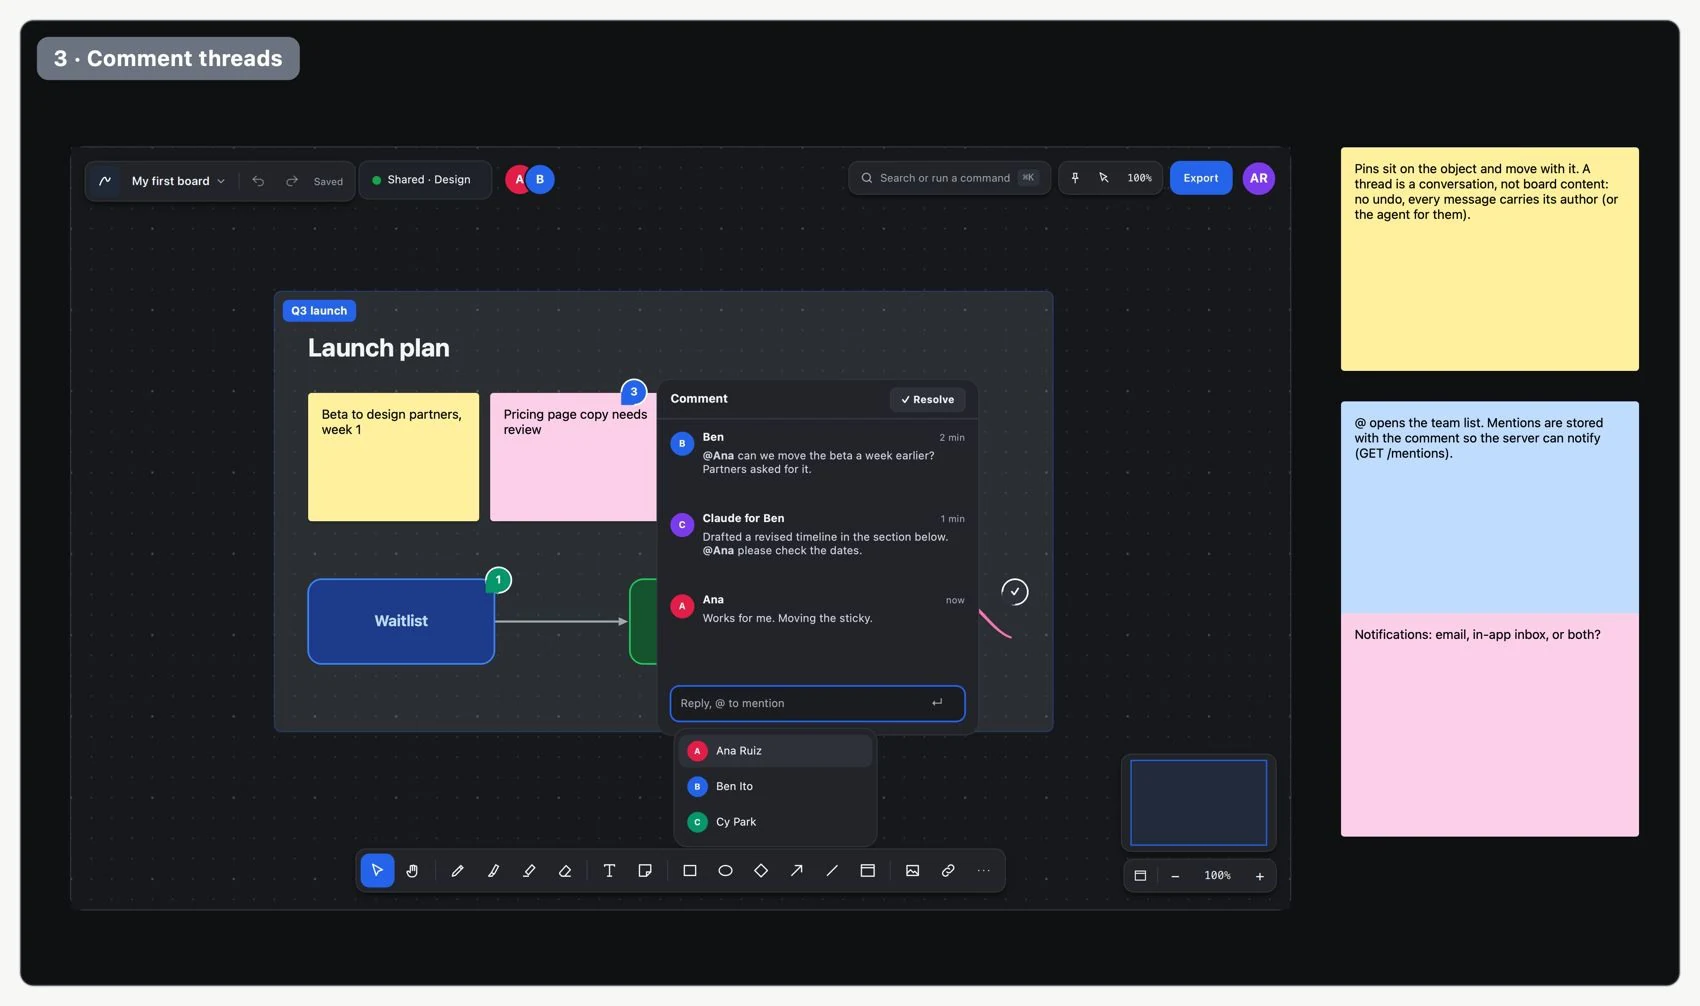Choose the straight line tool
The width and height of the screenshot is (1700, 1006).
coord(832,871)
